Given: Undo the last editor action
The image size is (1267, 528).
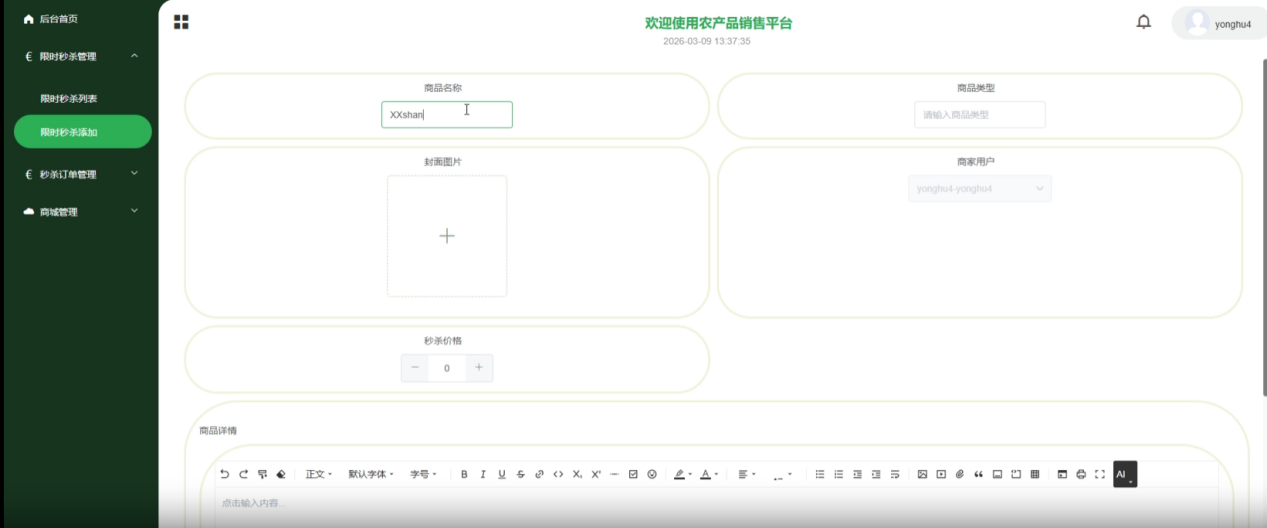Looking at the screenshot, I should point(224,474).
